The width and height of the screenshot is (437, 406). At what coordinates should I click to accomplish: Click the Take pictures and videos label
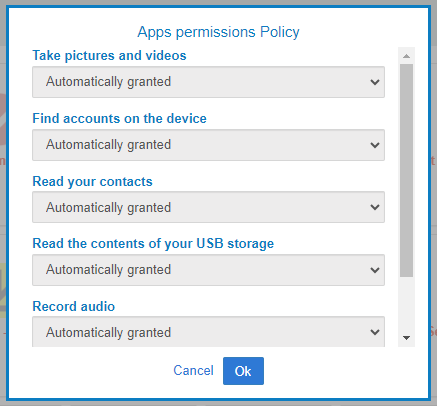pyautogui.click(x=109, y=56)
